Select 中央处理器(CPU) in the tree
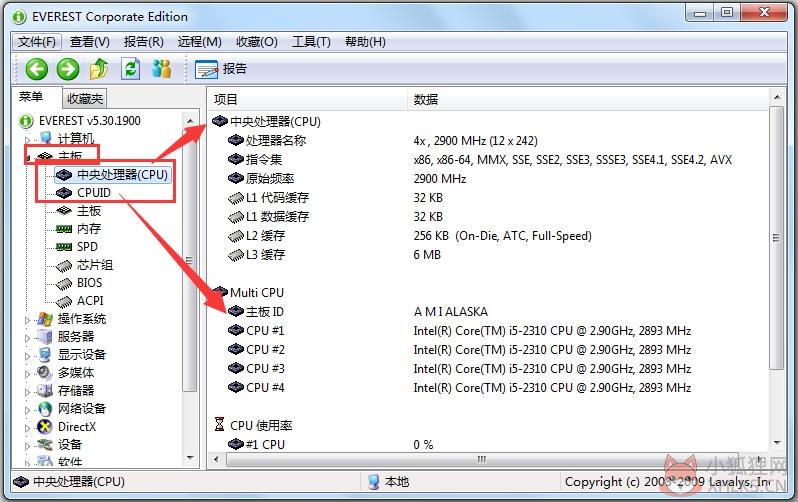Viewport: 798px width, 502px height. [122, 175]
